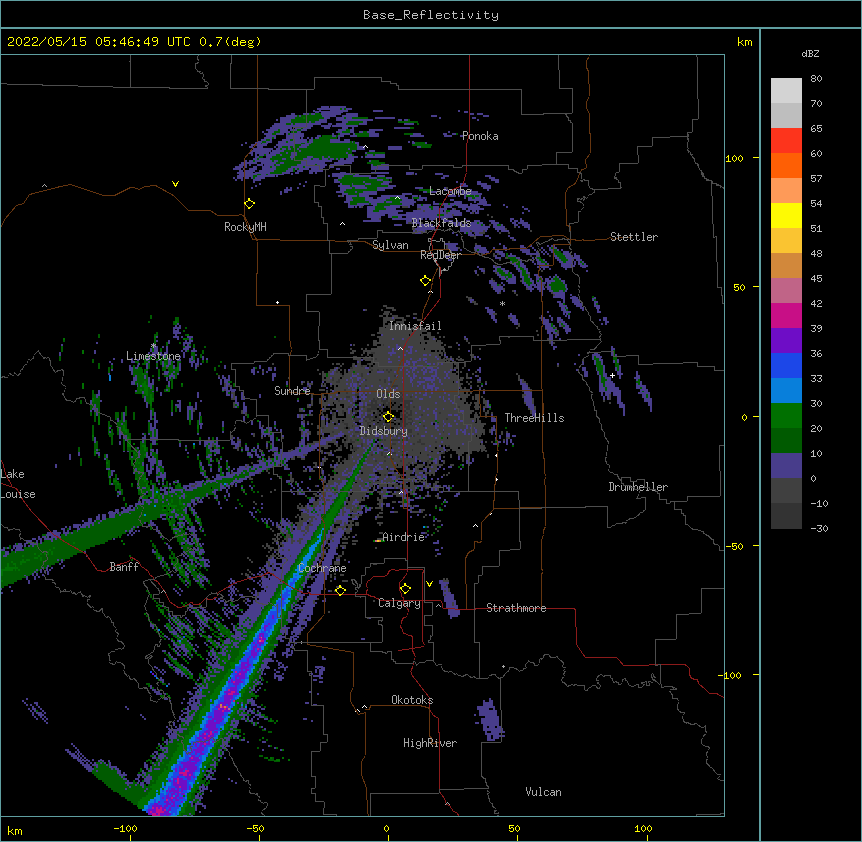This screenshot has width=862, height=842.
Task: Select the orange 57-60 dBZ legend swatch
Action: (786, 165)
